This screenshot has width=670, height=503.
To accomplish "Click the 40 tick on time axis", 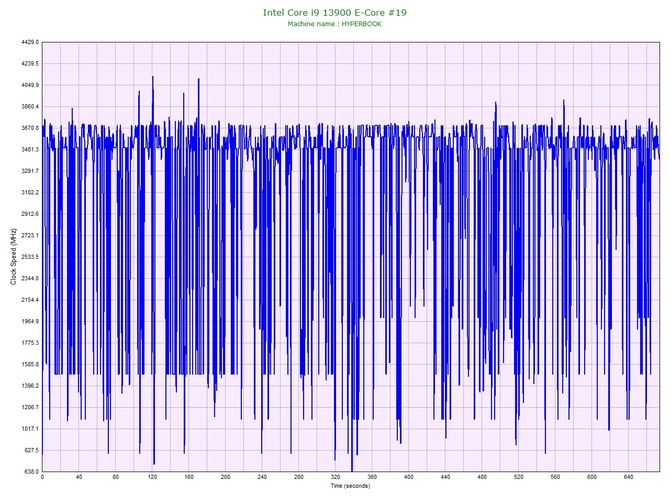I will pos(79,477).
